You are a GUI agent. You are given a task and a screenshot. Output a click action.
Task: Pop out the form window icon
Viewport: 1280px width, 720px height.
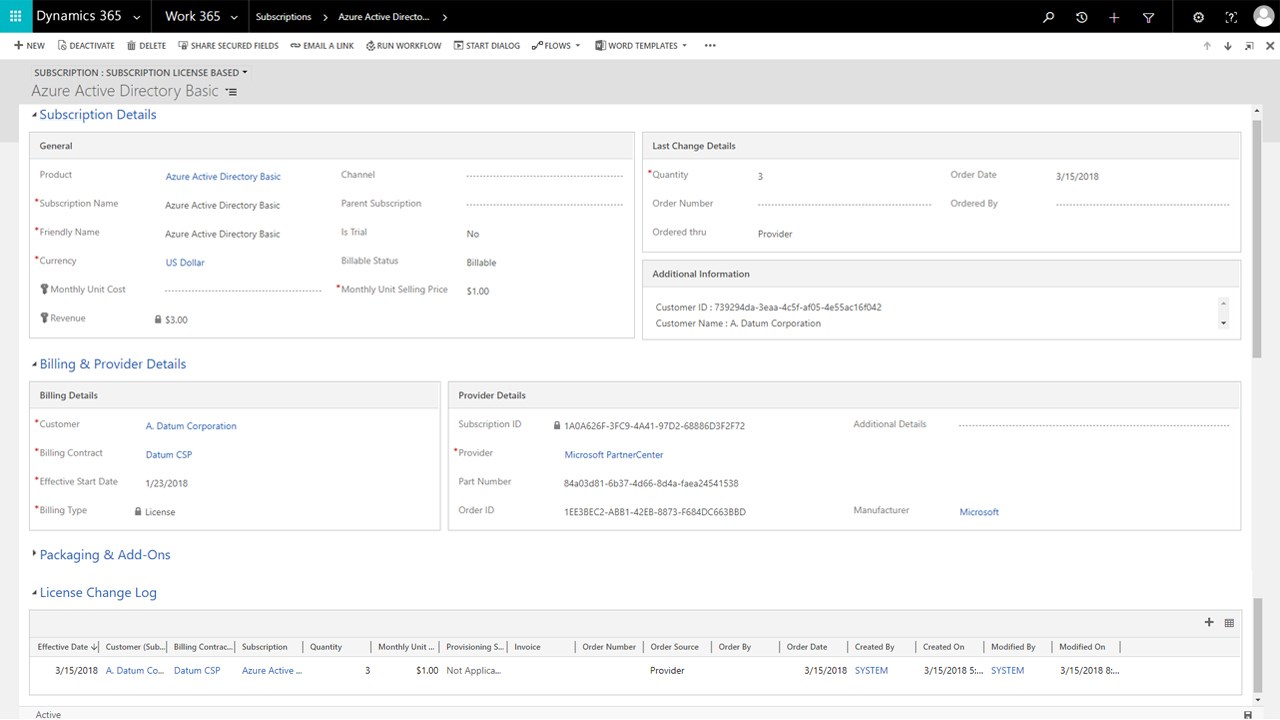(1249, 46)
